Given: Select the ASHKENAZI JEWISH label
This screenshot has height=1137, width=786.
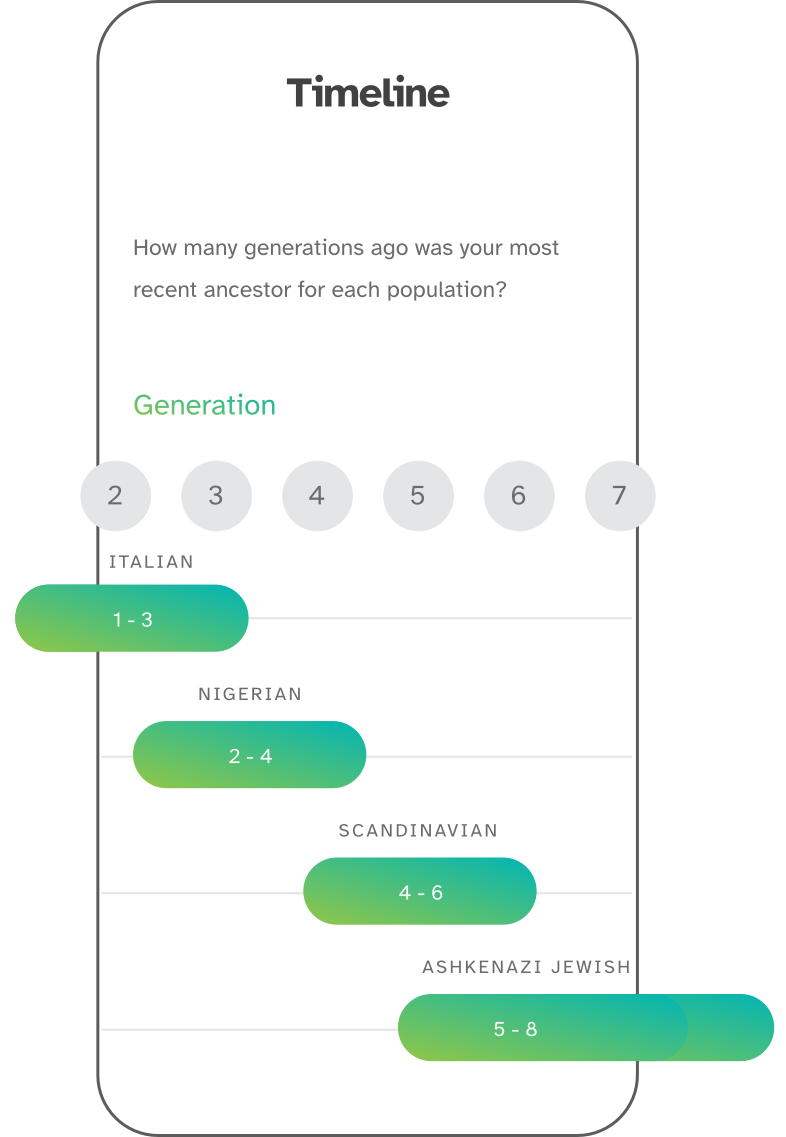Looking at the screenshot, I should pyautogui.click(x=526, y=967).
